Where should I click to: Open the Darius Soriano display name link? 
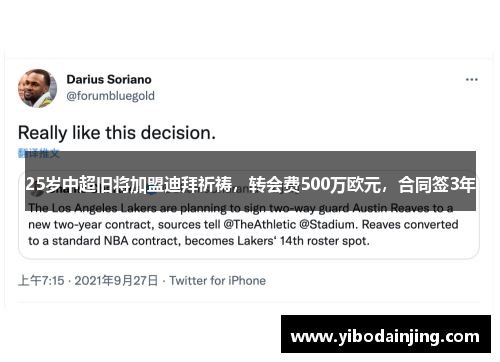109,79
